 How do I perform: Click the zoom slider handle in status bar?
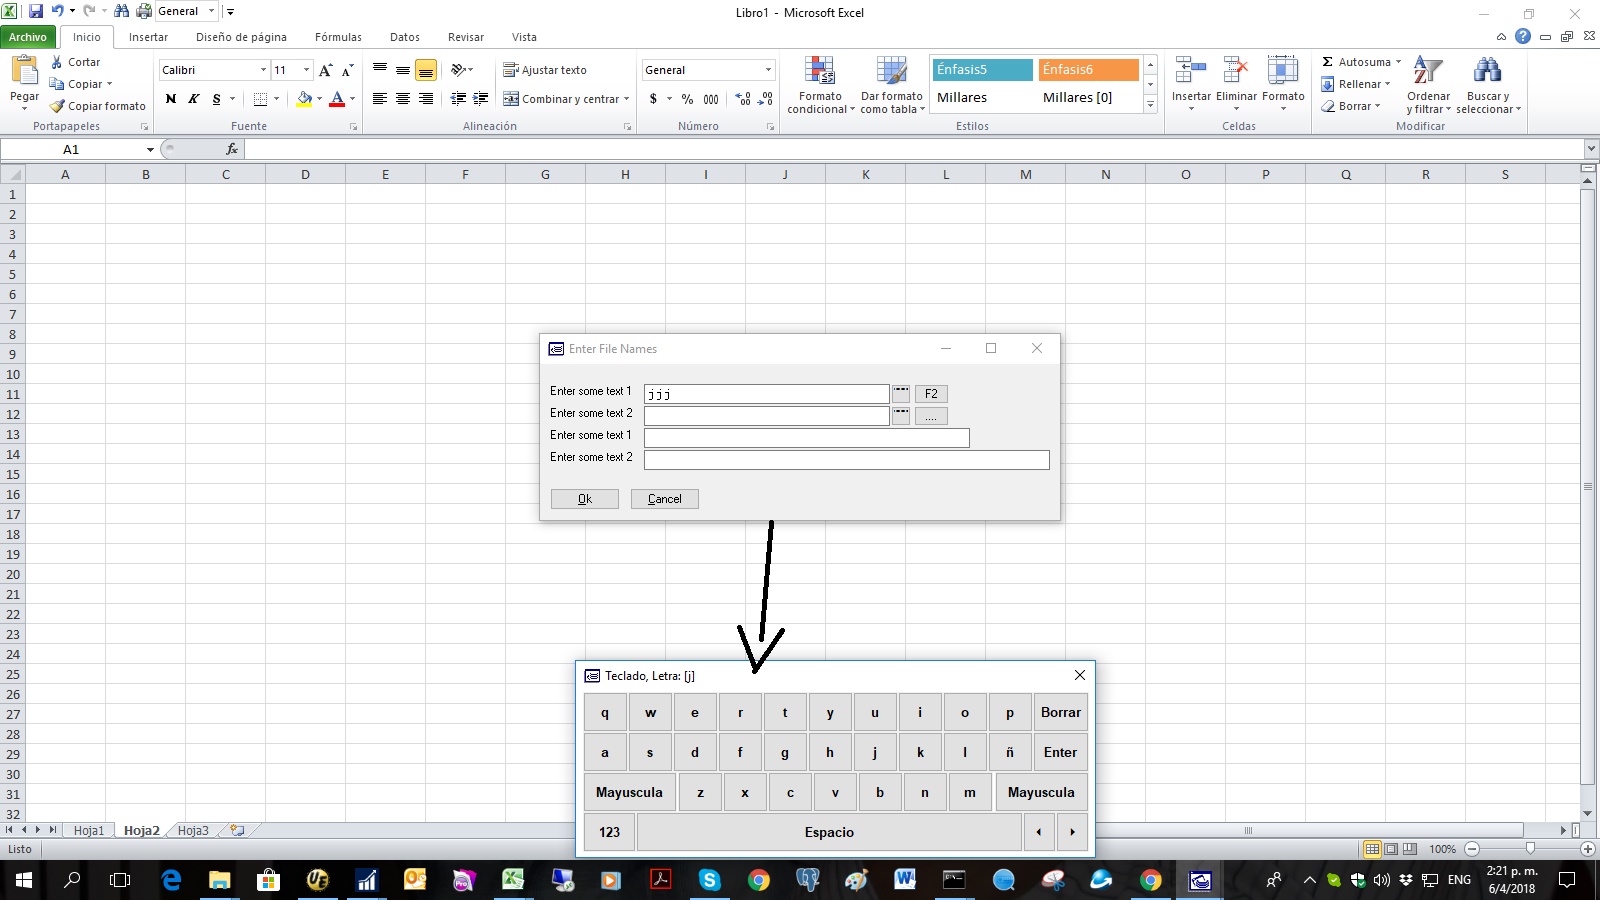point(1530,849)
